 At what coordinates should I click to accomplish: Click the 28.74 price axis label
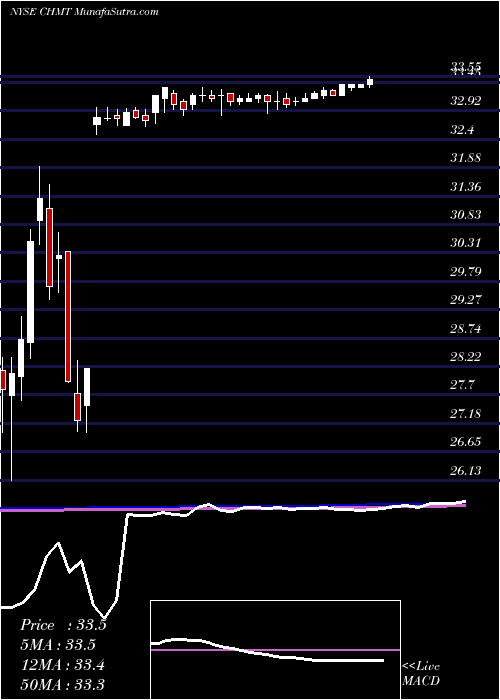click(465, 329)
